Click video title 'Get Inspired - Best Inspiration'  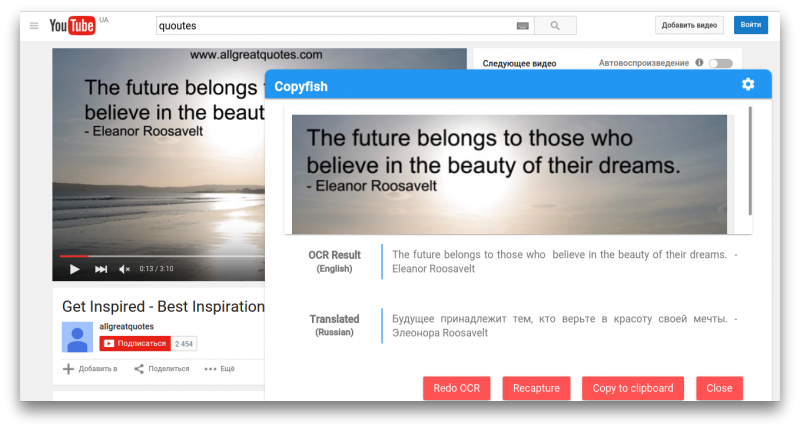[163, 307]
